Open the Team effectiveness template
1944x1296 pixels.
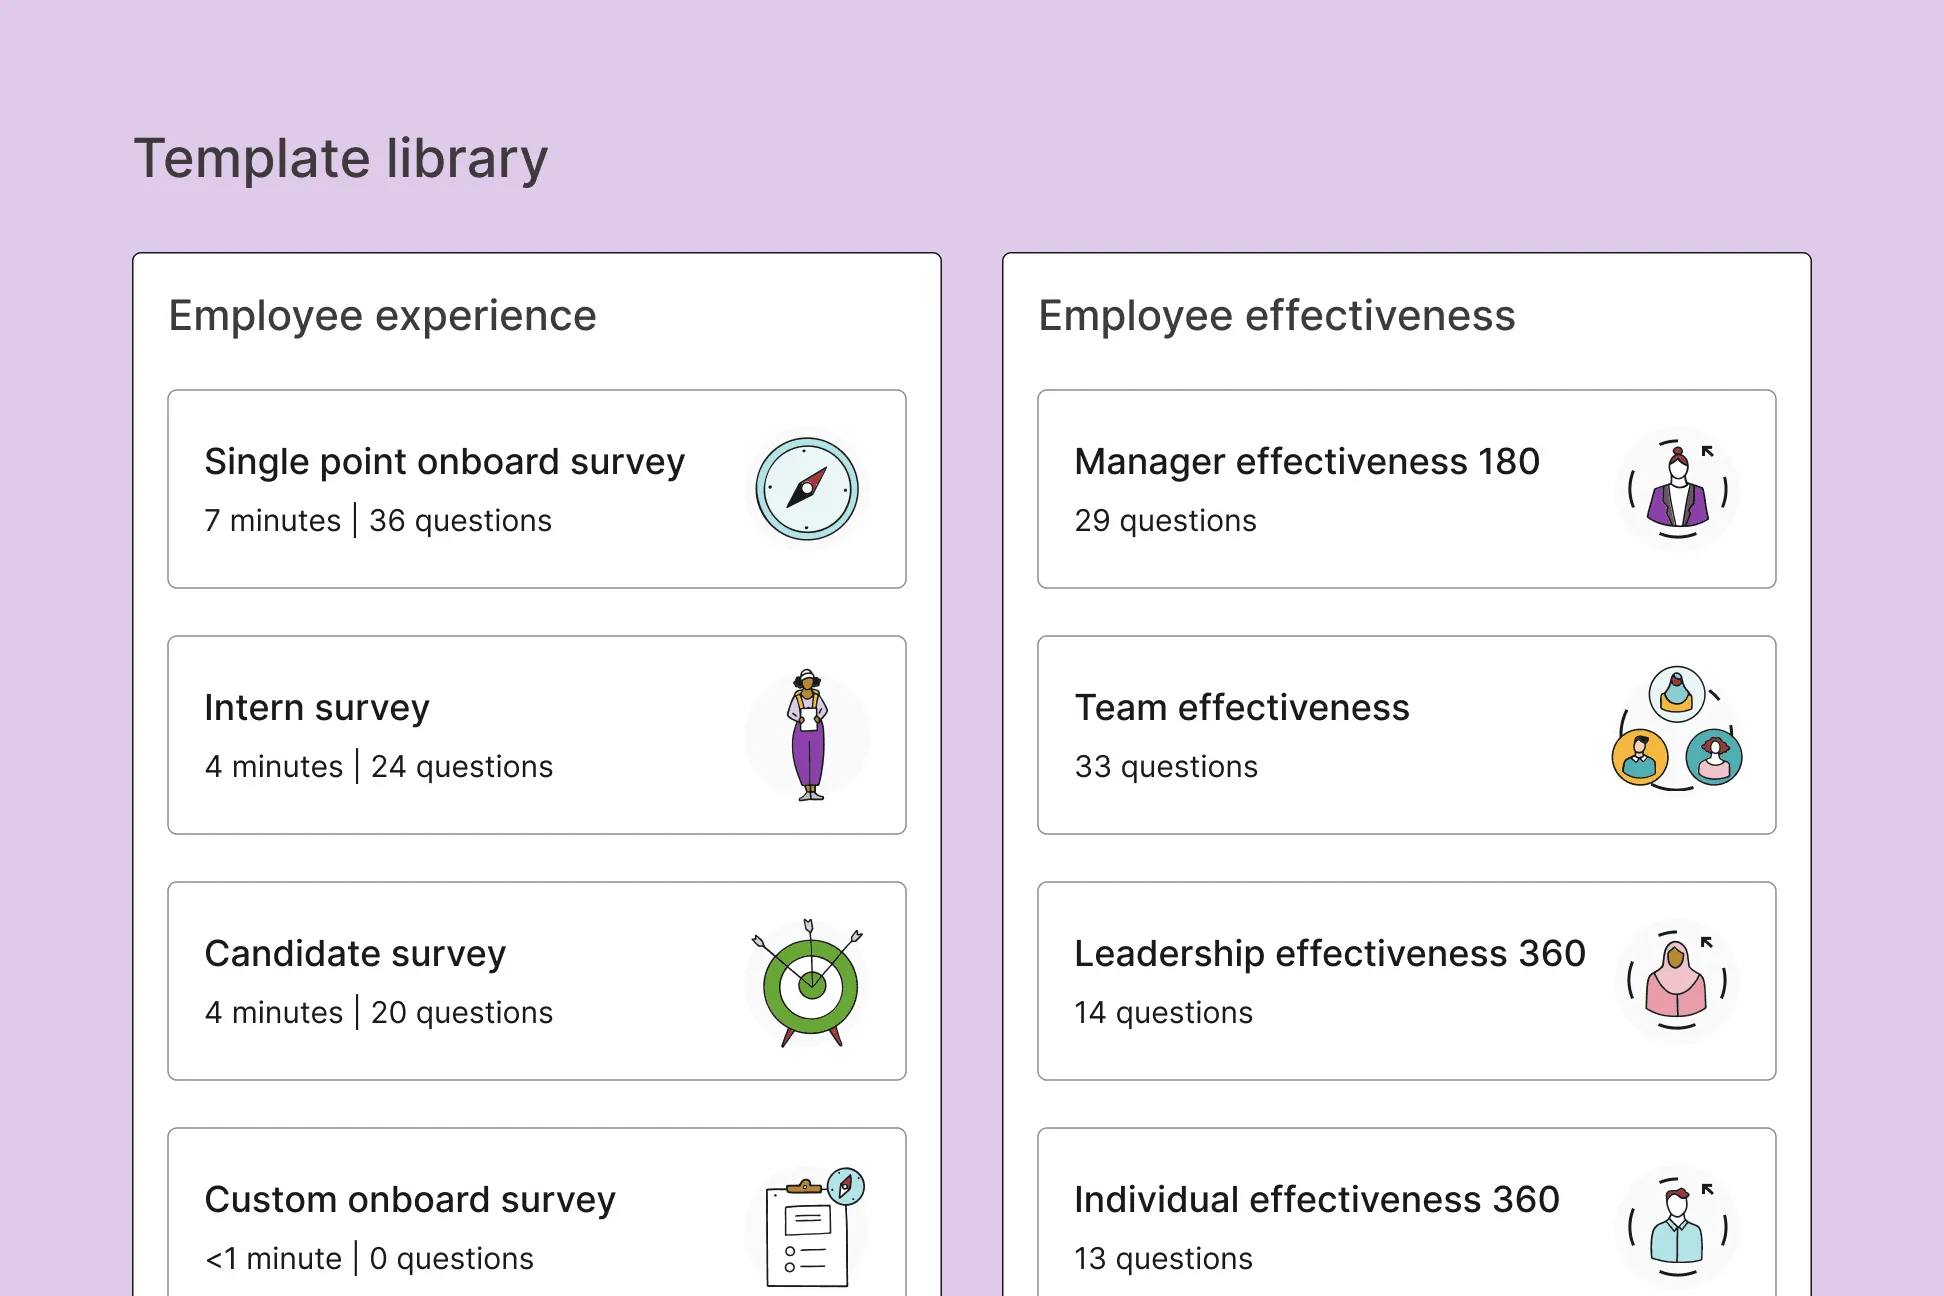[1241, 708]
